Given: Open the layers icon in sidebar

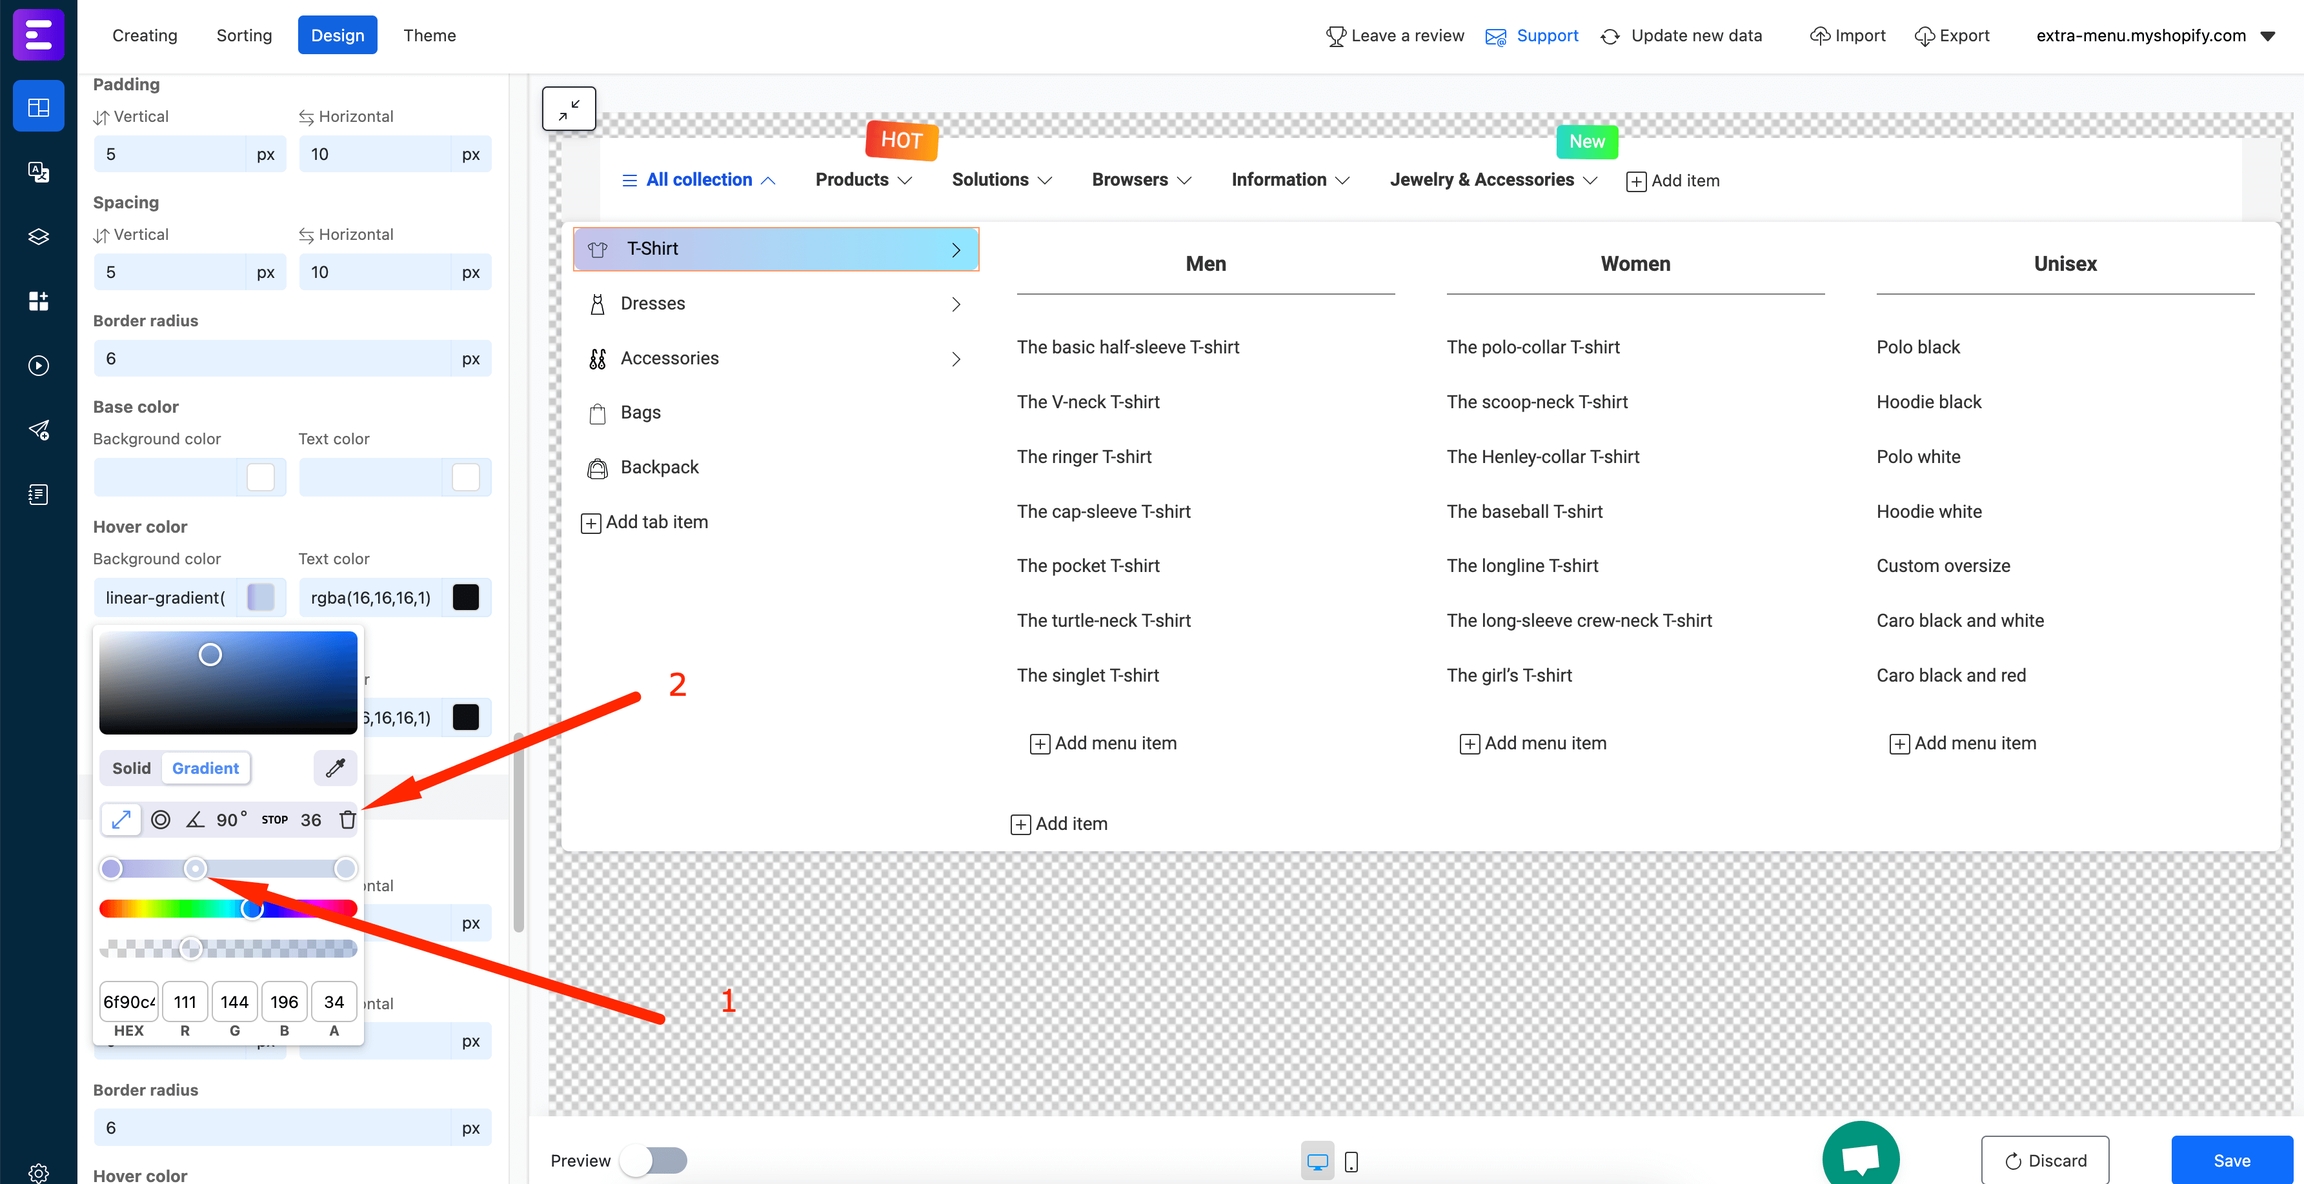Looking at the screenshot, I should [38, 237].
